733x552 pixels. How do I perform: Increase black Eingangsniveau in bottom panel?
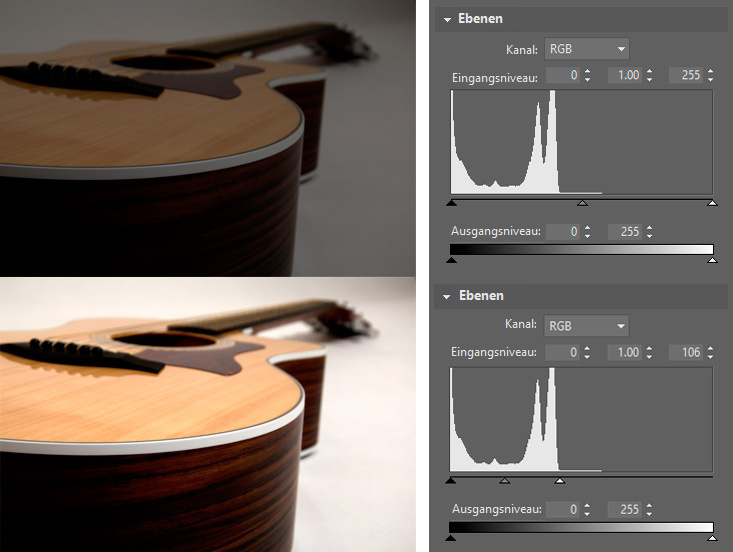tap(587, 349)
